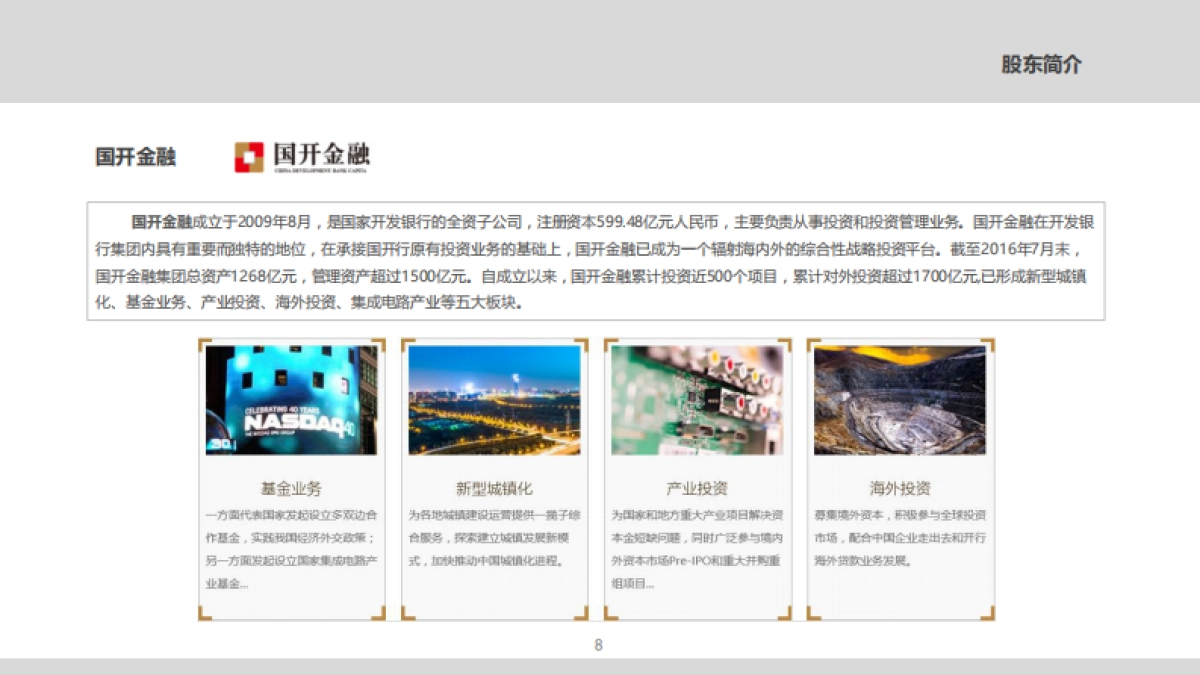The width and height of the screenshot is (1200, 675).
Task: Click the NASDAQ photo on the 基金业务 card
Action: pos(291,400)
